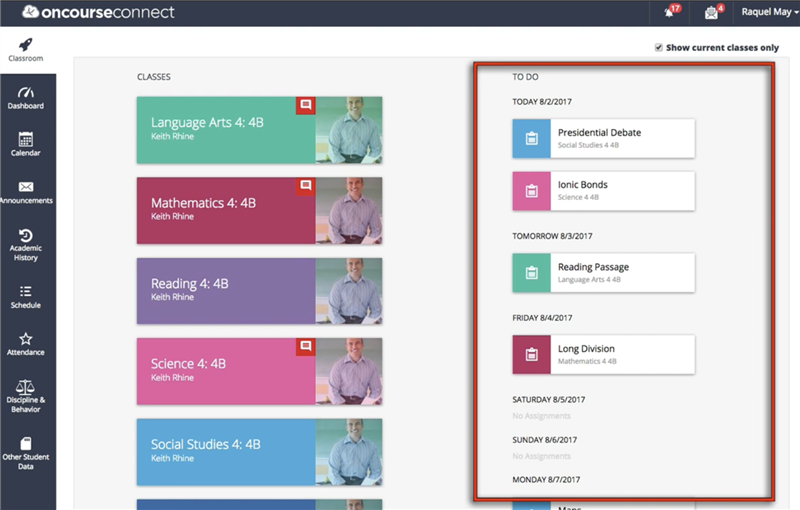Click the TODAY 8/2/2017 date heading
Viewport: 800px width, 510px height.
coord(542,102)
